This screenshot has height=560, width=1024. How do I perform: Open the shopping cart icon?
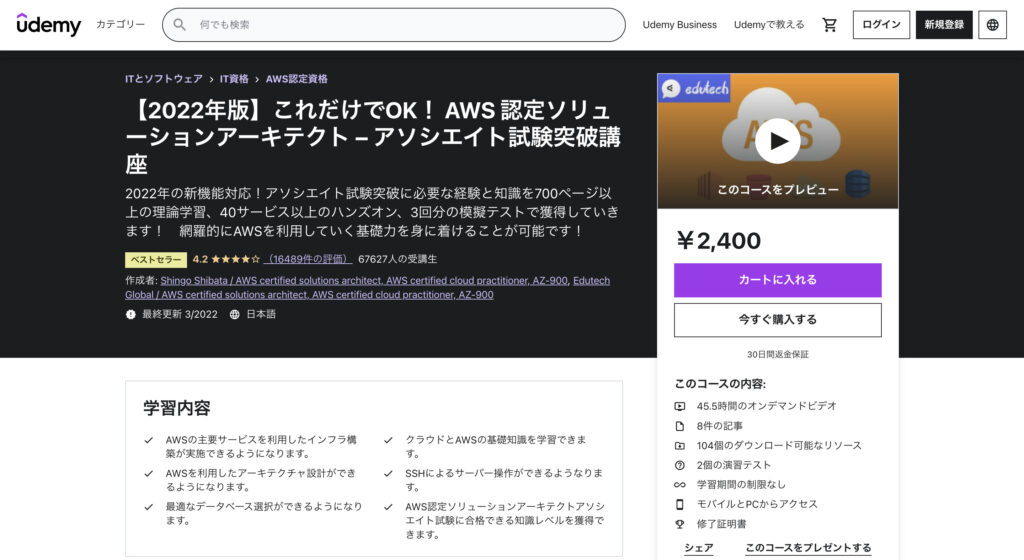829,25
